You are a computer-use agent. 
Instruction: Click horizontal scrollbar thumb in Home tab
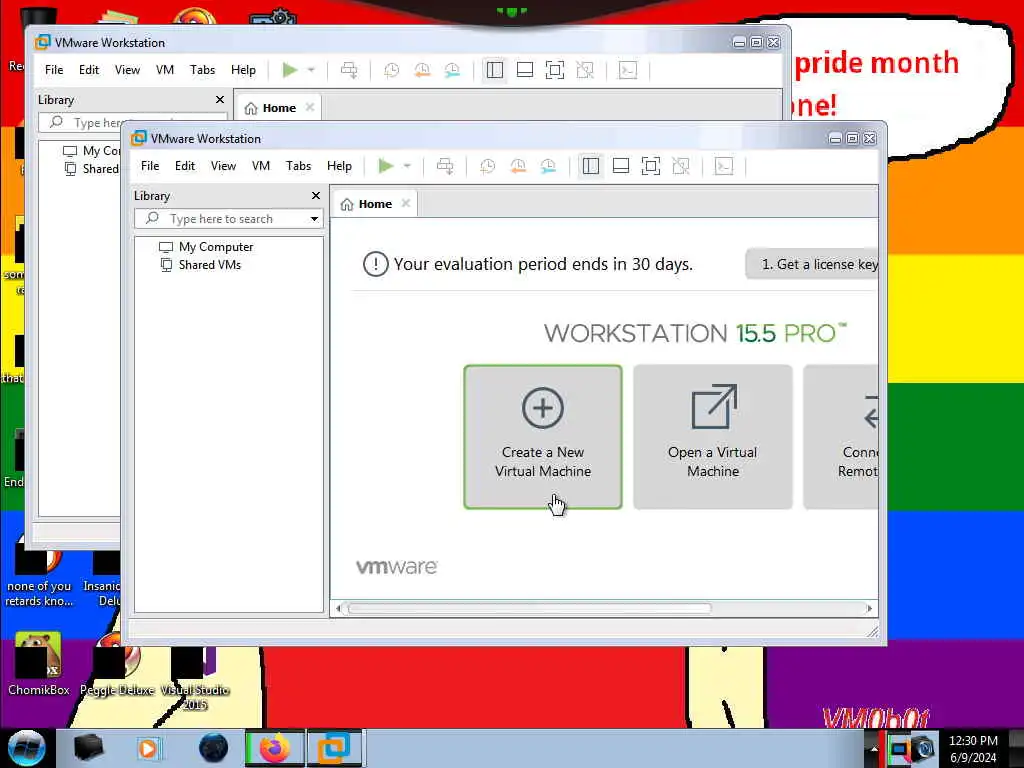(x=530, y=609)
